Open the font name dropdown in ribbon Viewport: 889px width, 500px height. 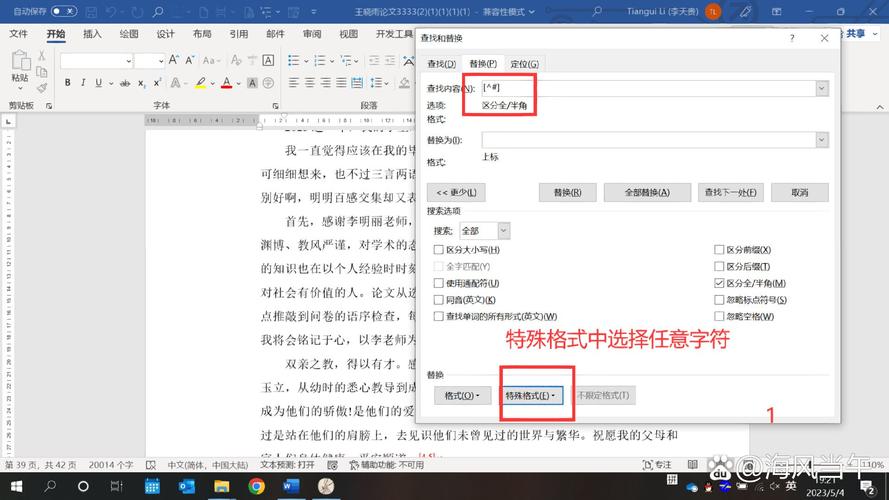(x=129, y=61)
